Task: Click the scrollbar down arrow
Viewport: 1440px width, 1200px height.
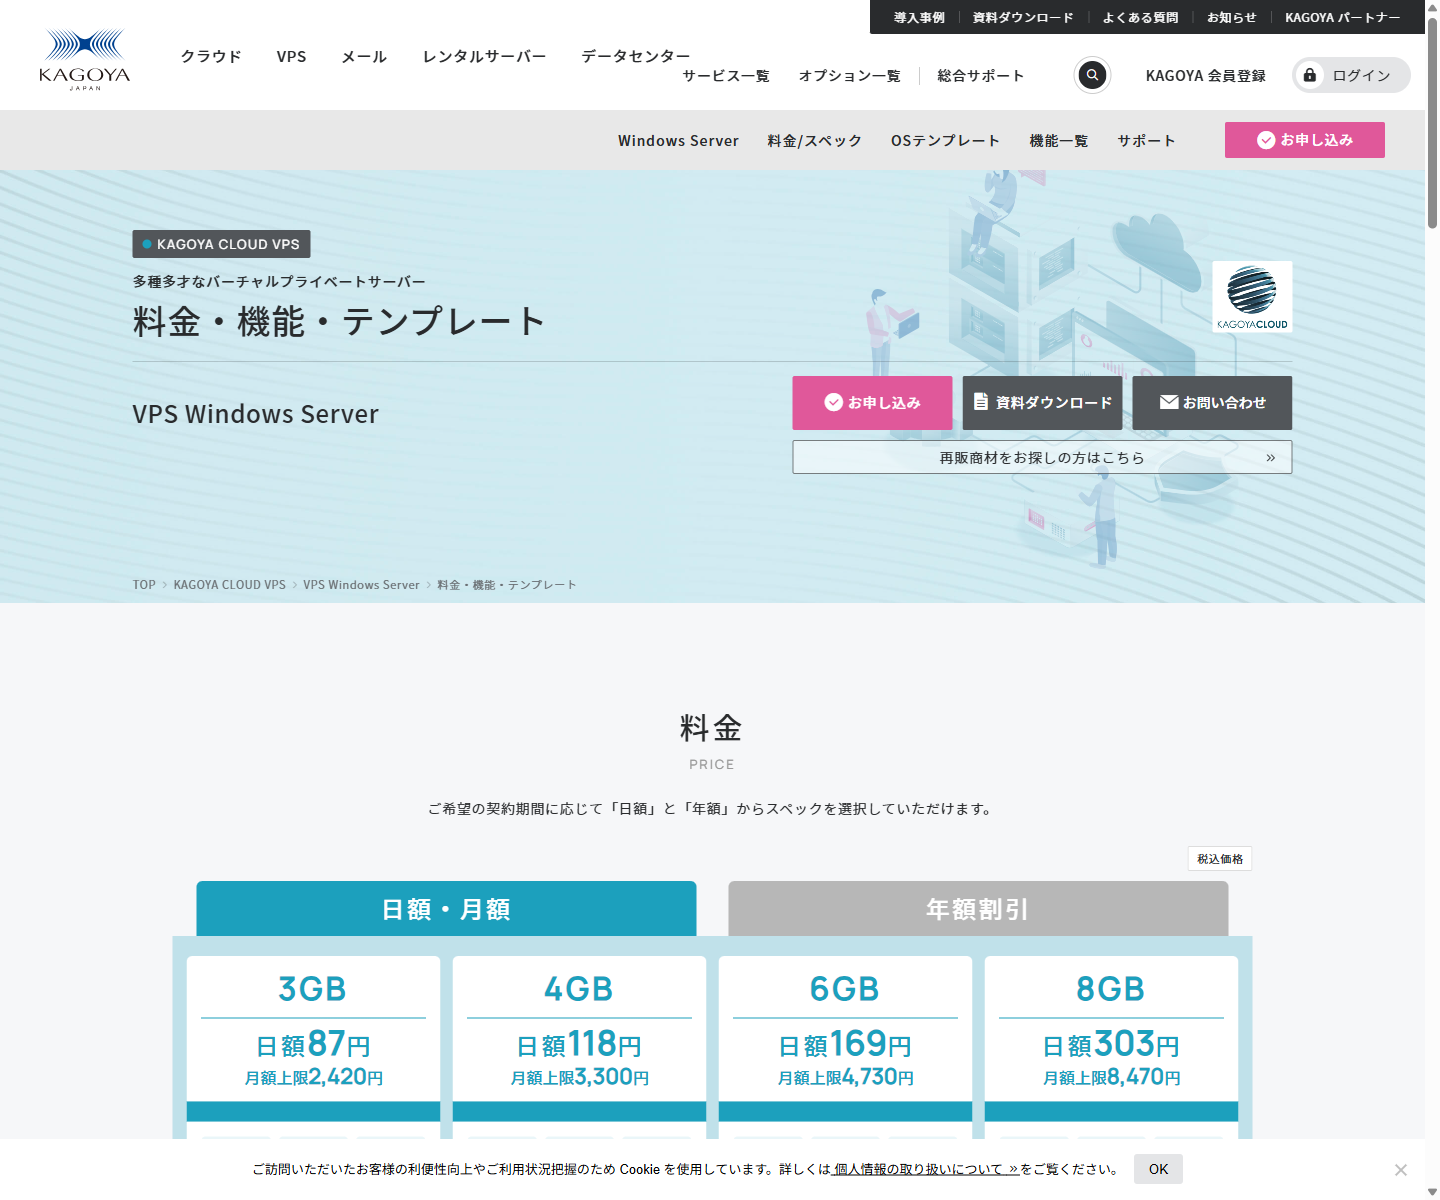Action: coord(1432,1192)
